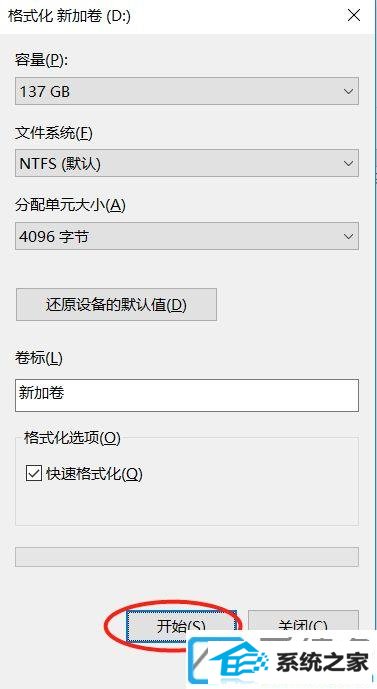Click the 卷标(L) label
Screen dimensions: 377x689
tap(39, 358)
